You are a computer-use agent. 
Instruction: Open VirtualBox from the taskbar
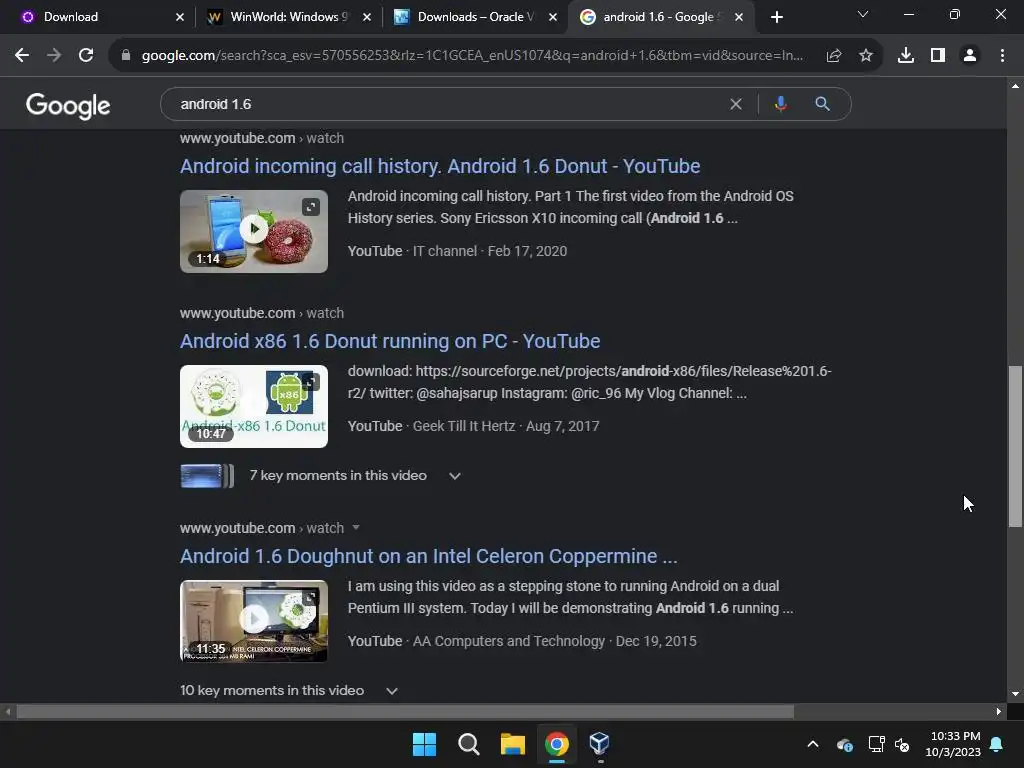pos(600,744)
